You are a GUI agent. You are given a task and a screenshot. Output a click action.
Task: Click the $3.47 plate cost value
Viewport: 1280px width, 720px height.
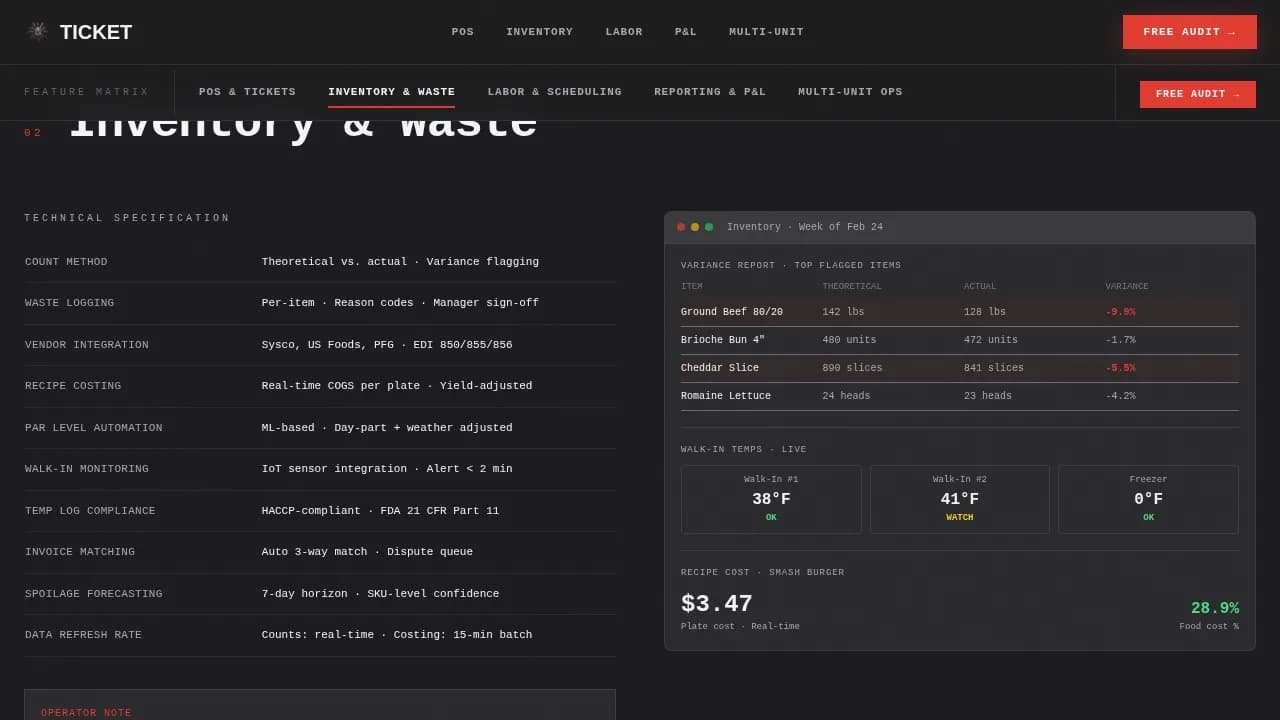717,604
